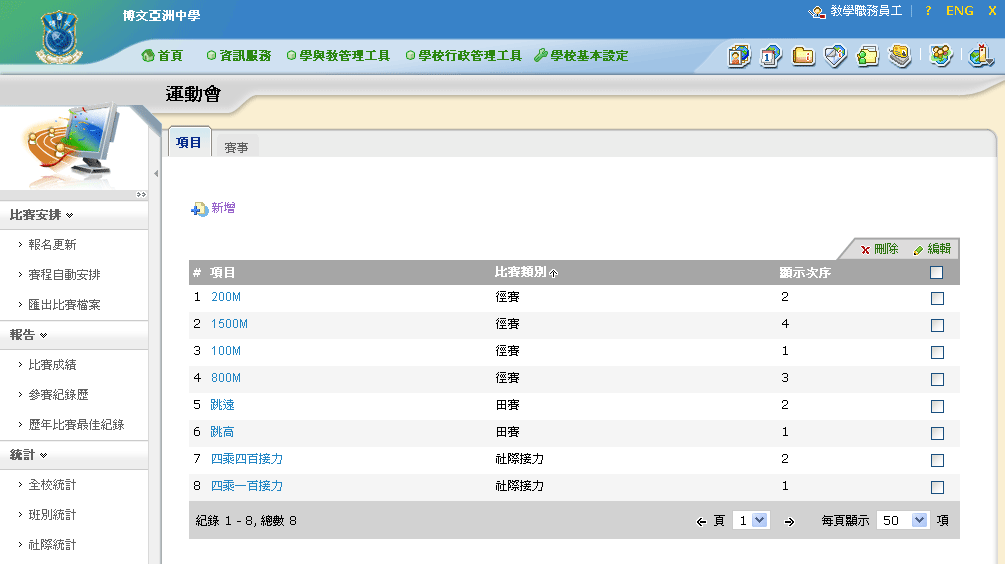Viewport: 1005px width, 564px height.
Task: Click the info folder icon in toolbar
Action: pos(803,56)
